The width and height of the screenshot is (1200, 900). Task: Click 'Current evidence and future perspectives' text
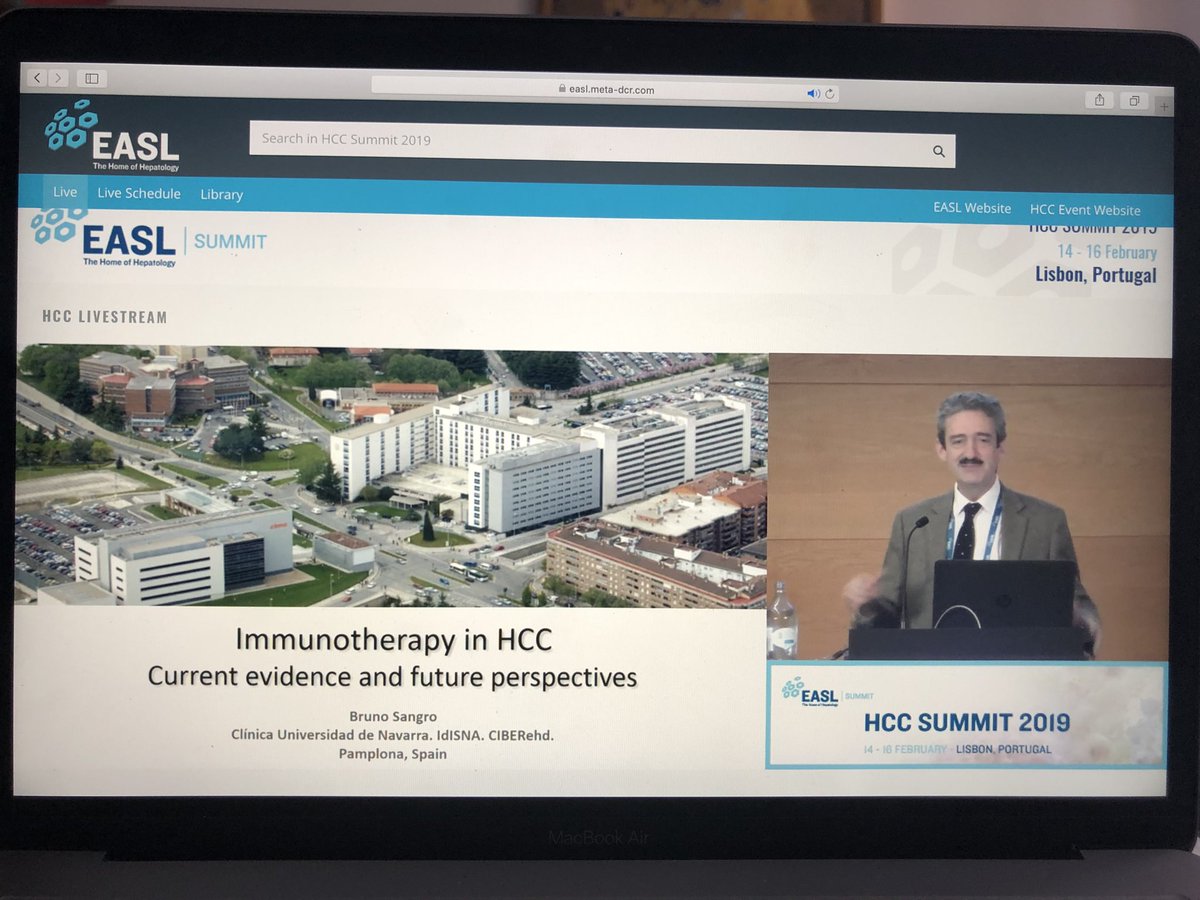pos(392,677)
